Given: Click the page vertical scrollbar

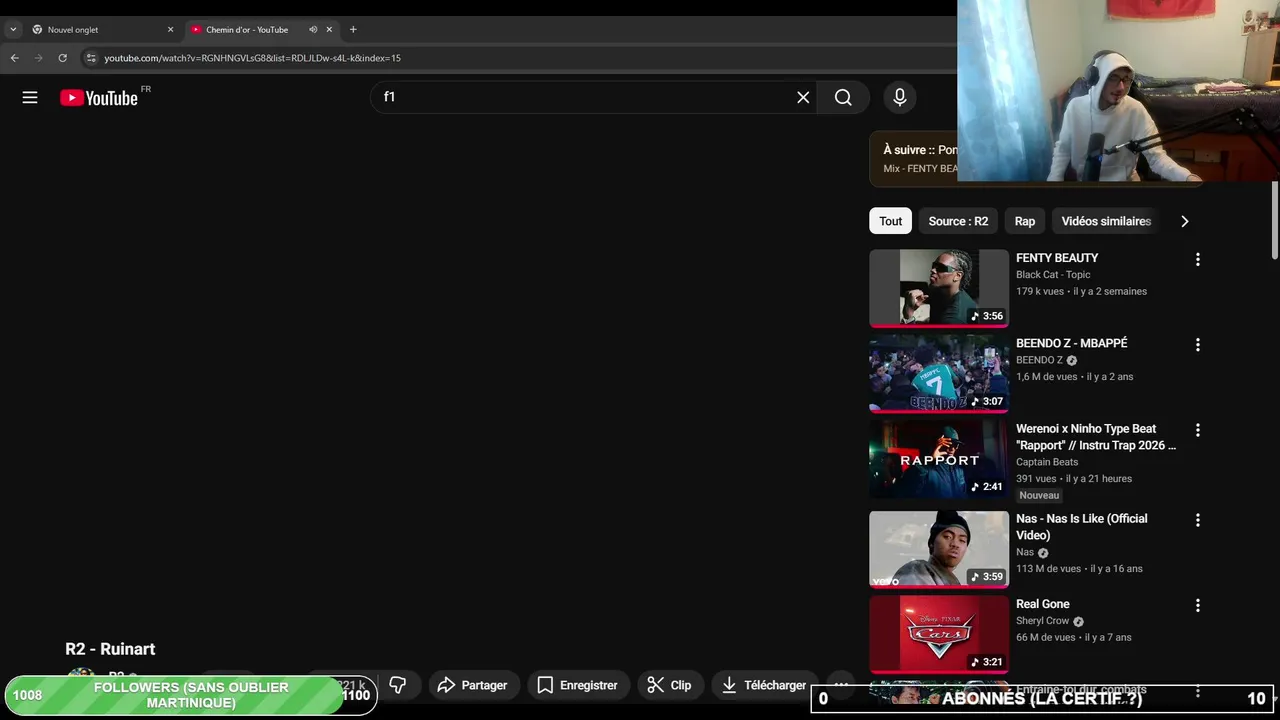Looking at the screenshot, I should (x=1274, y=220).
